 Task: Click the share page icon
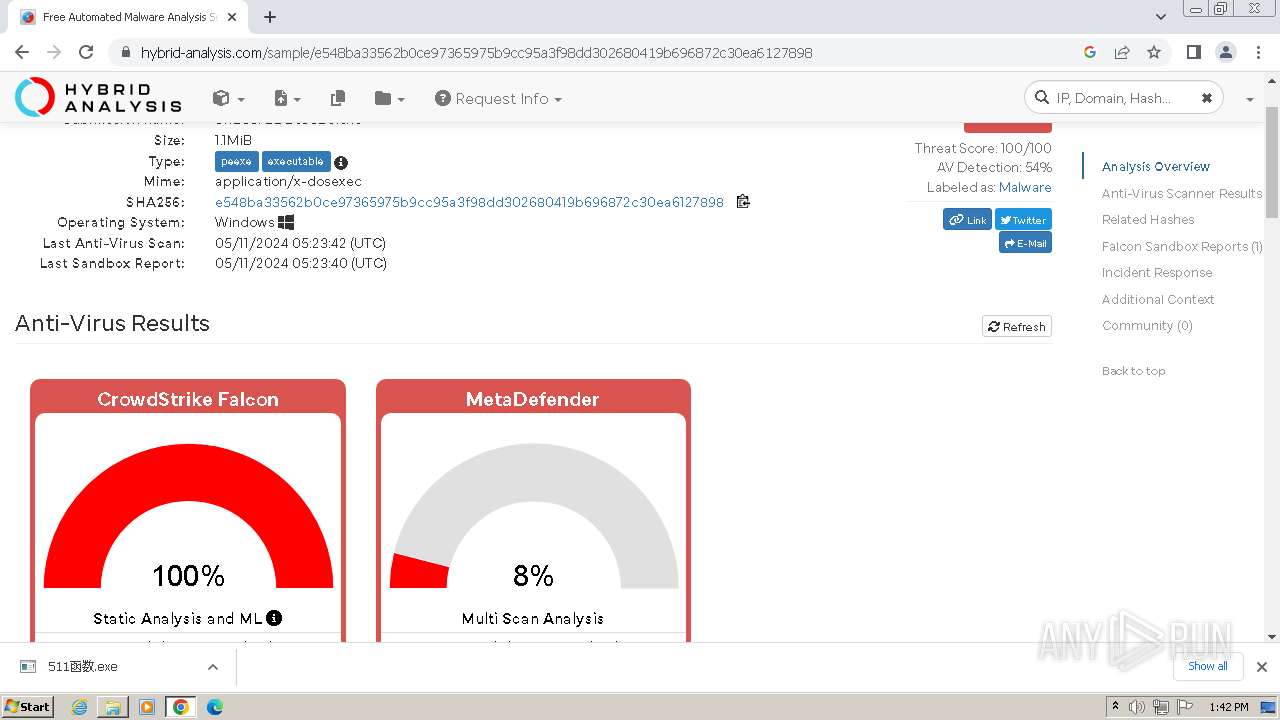[x=1122, y=52]
